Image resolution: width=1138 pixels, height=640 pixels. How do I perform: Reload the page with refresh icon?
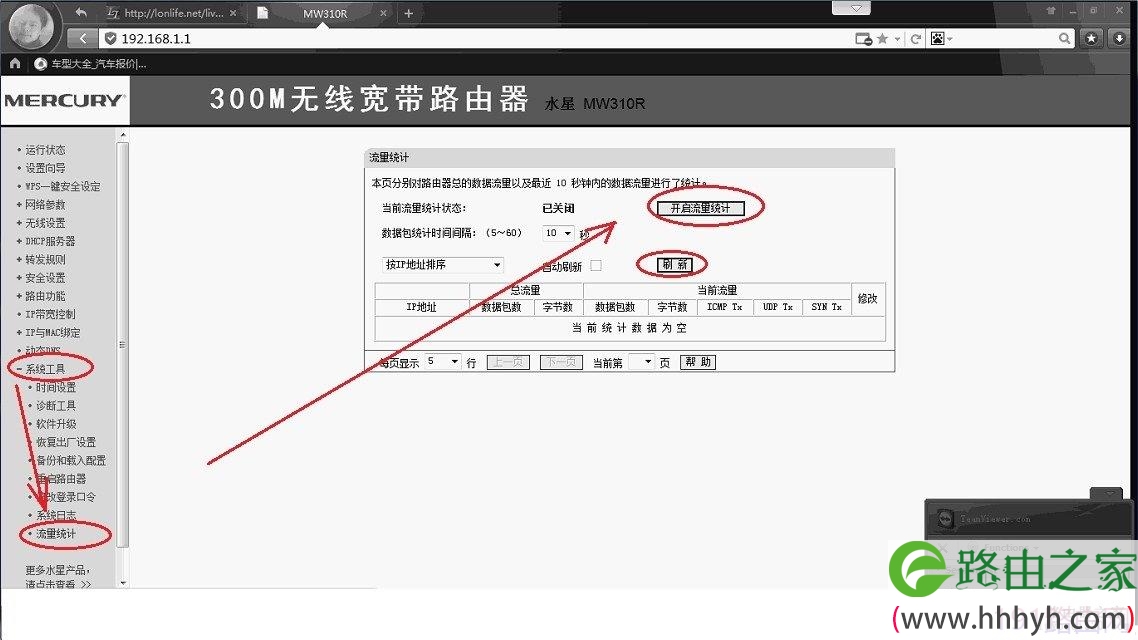click(916, 39)
